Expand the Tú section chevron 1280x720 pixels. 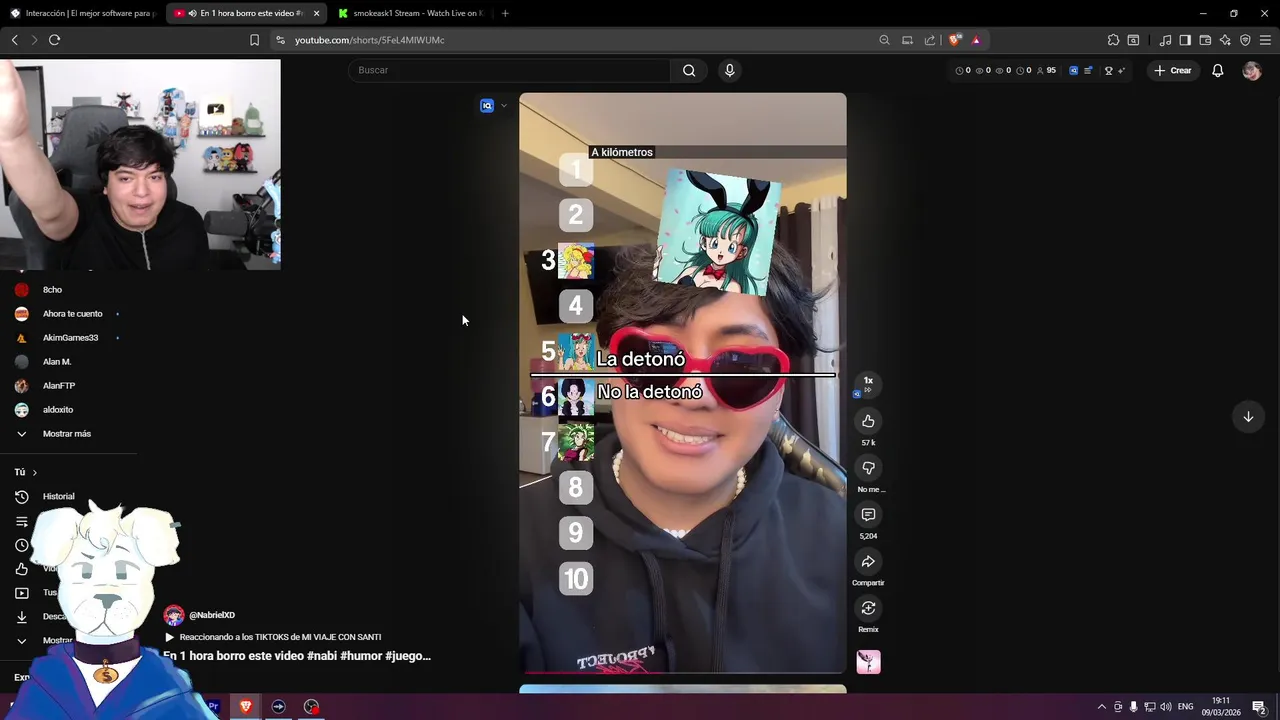click(x=34, y=473)
